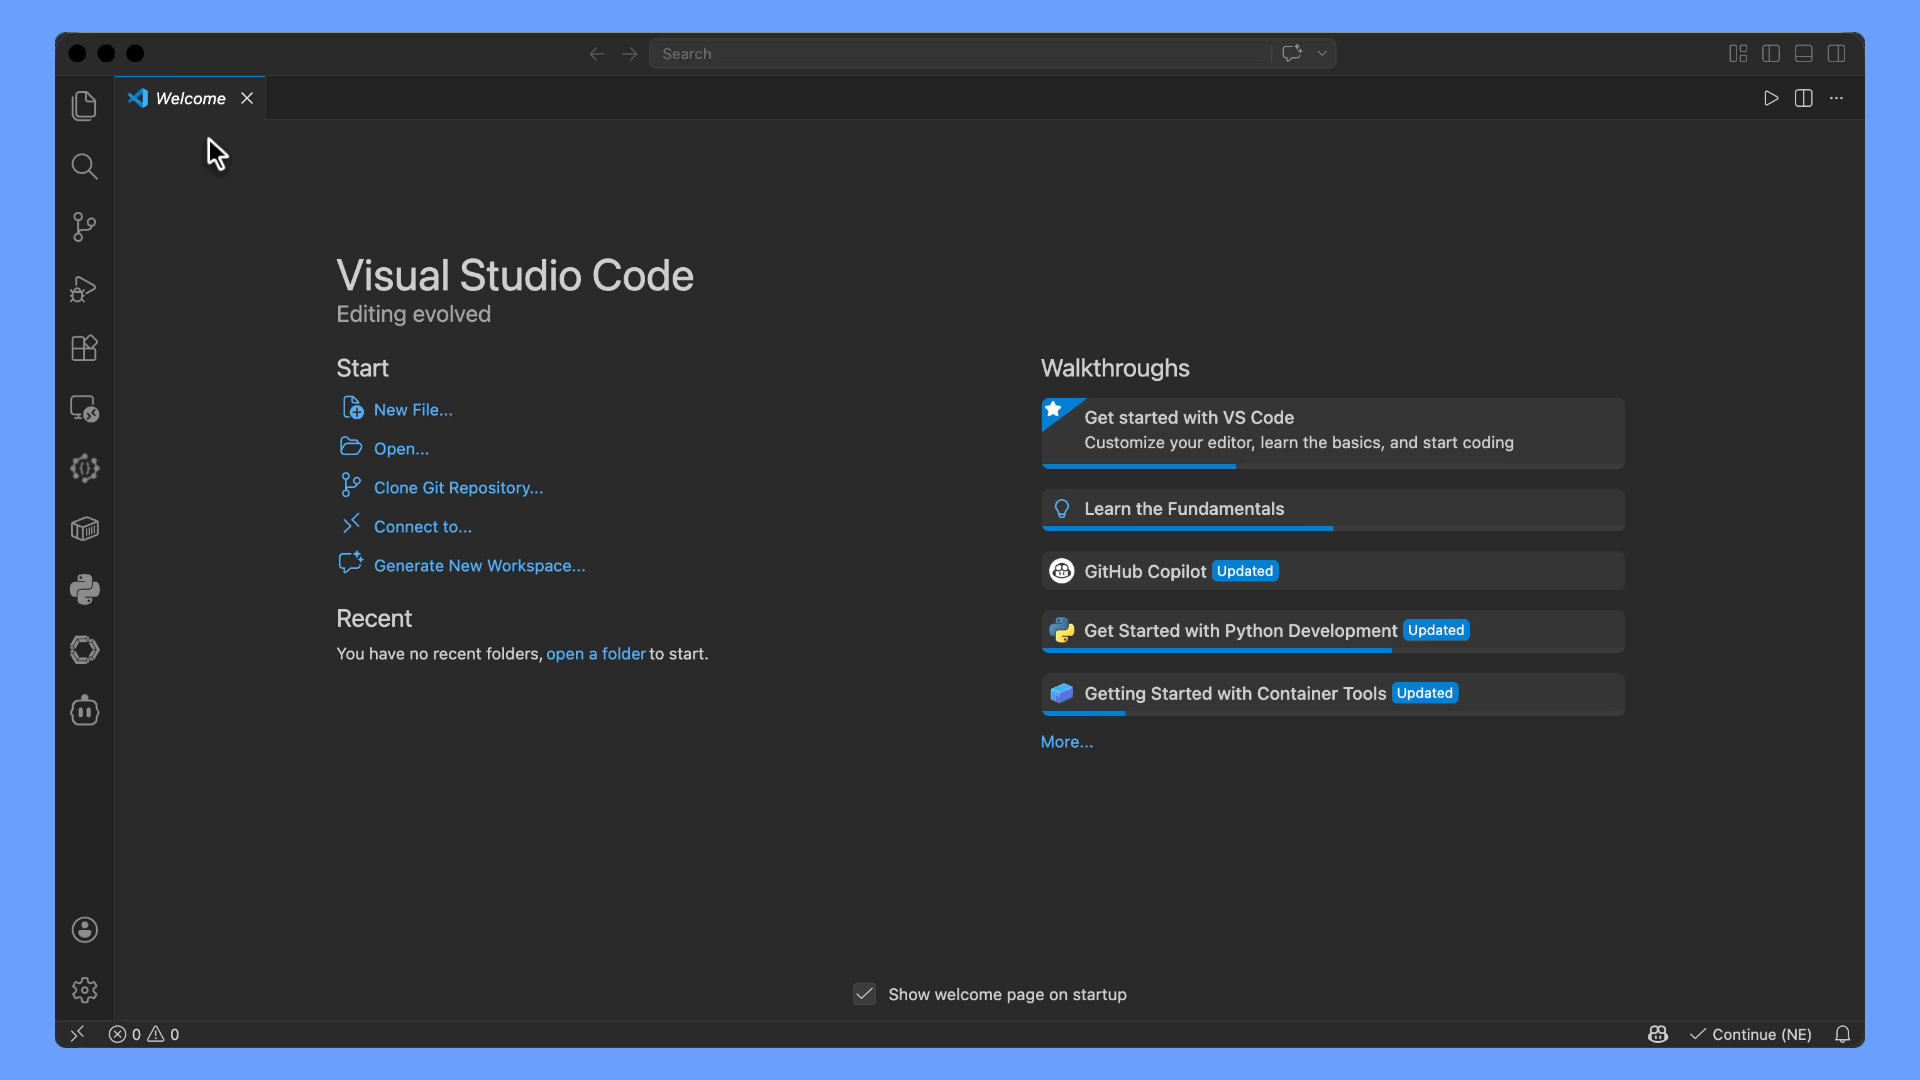This screenshot has height=1080, width=1920.
Task: Show errors and warnings count in the status bar
Action: 144,1034
